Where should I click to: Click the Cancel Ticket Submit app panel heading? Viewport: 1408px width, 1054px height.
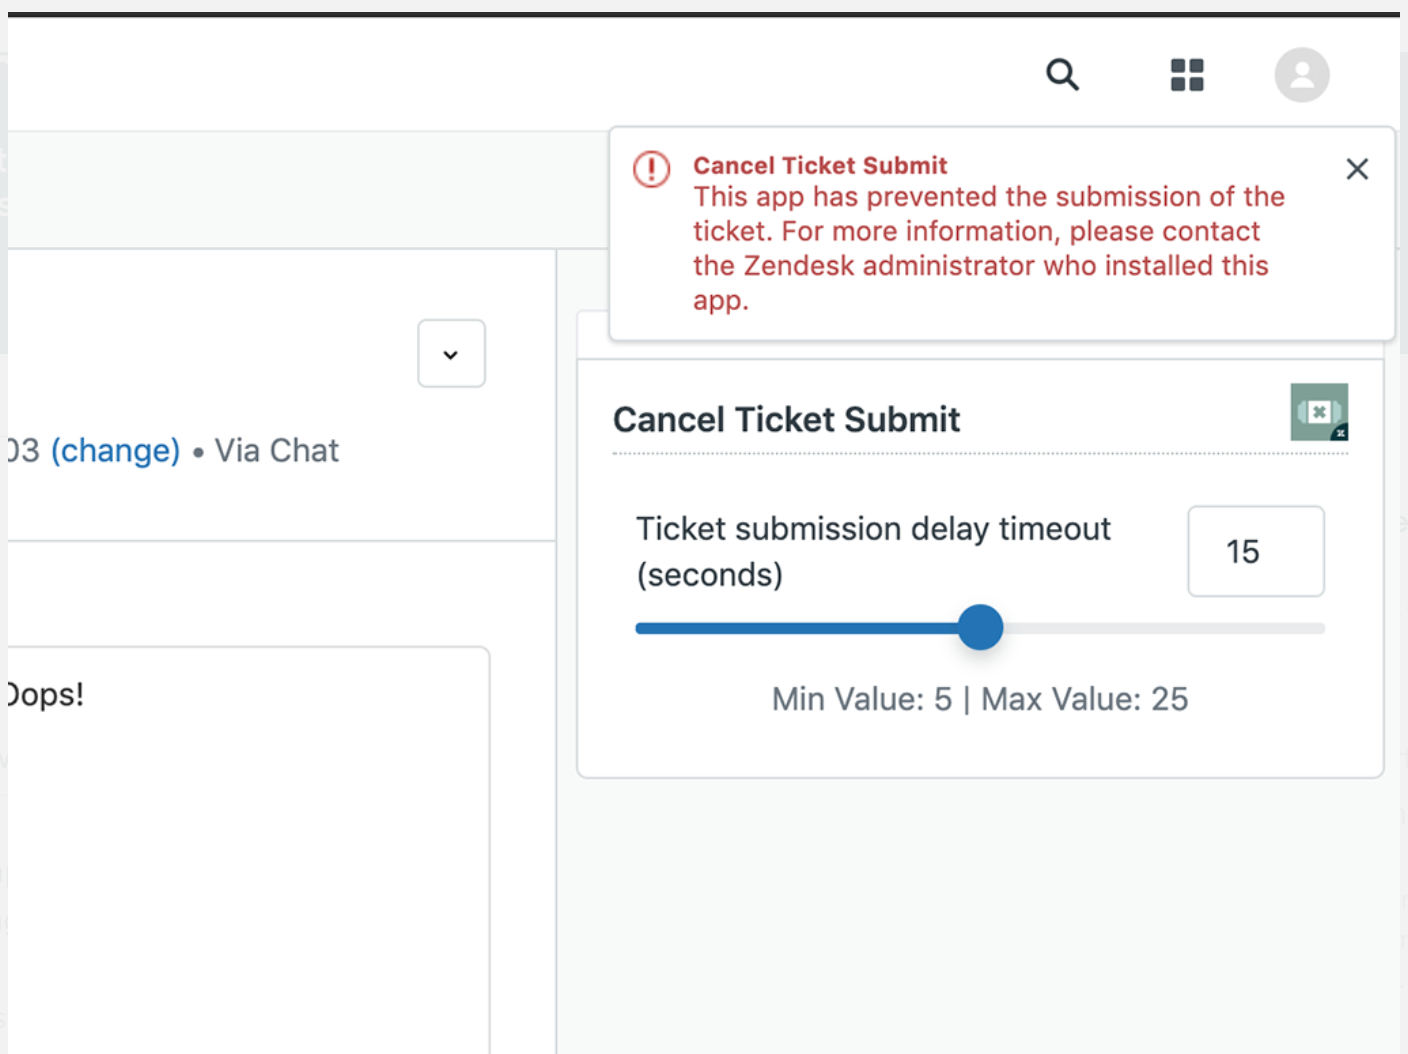pyautogui.click(x=786, y=420)
